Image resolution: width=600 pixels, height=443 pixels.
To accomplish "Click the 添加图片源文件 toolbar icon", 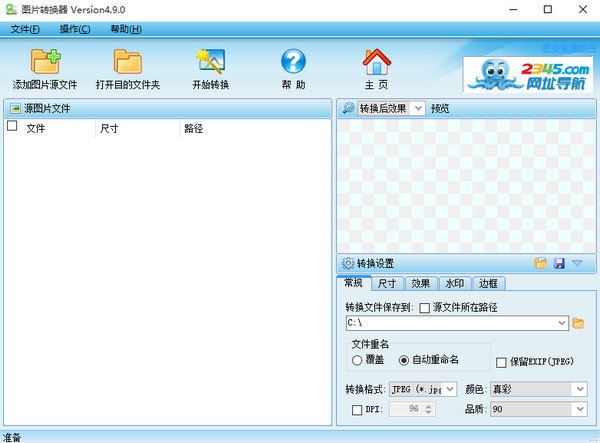I will click(x=45, y=62).
